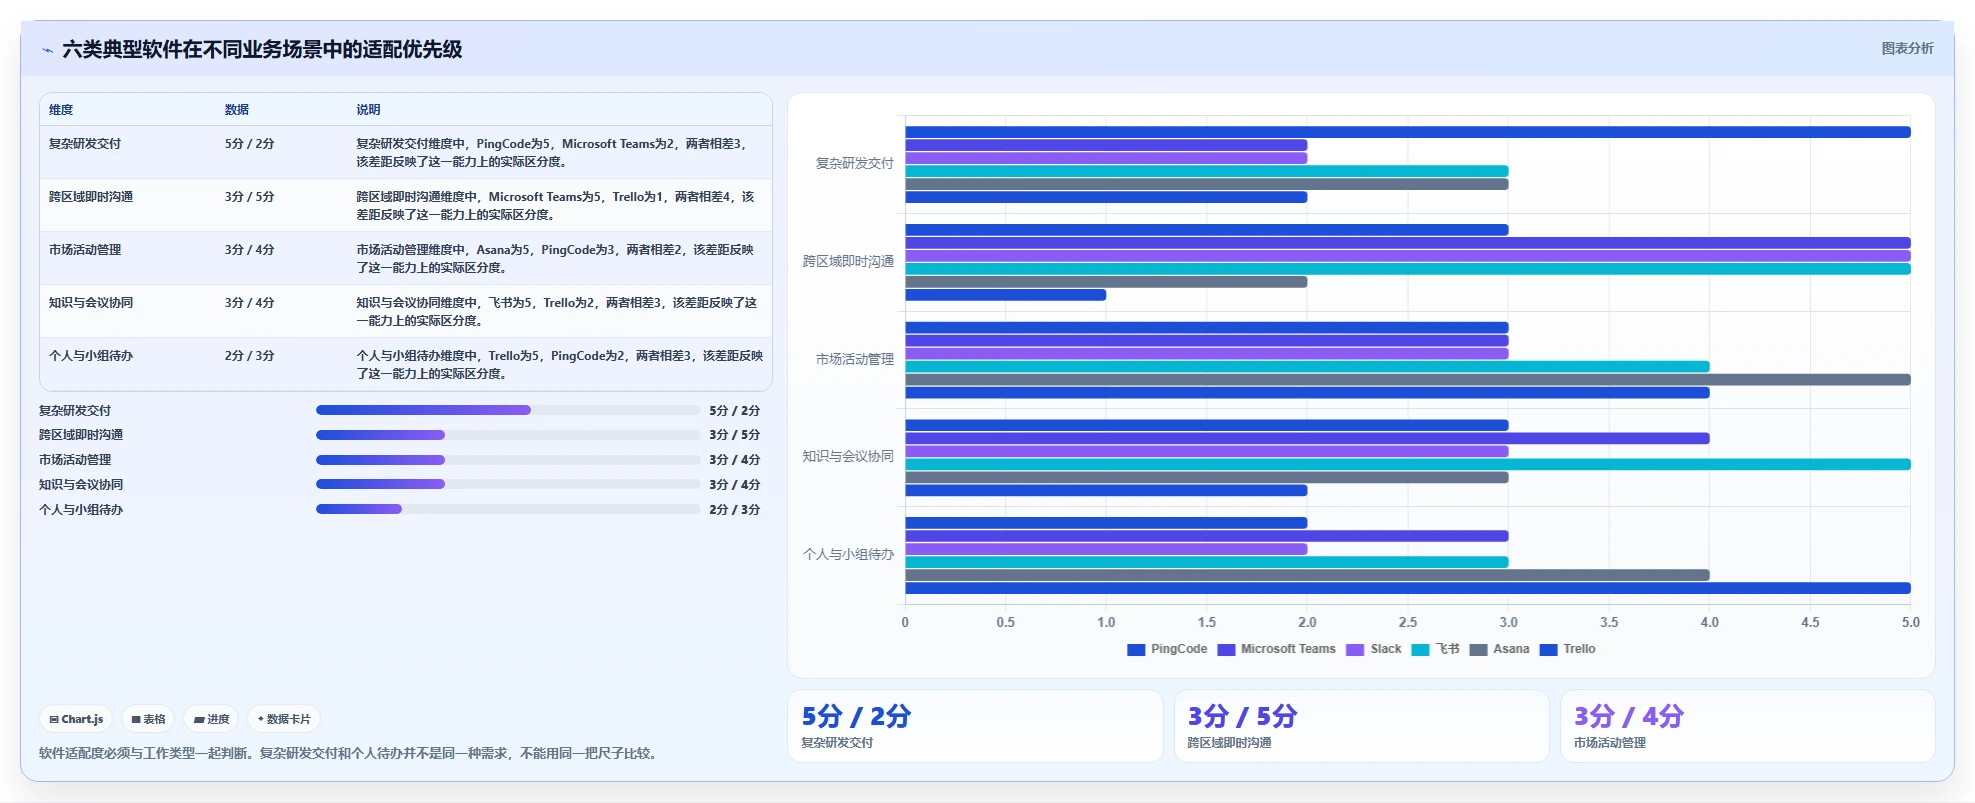Click the footer note starting 软件适配度必须与工作类型
The image size is (1975, 803).
pyautogui.click(x=350, y=753)
